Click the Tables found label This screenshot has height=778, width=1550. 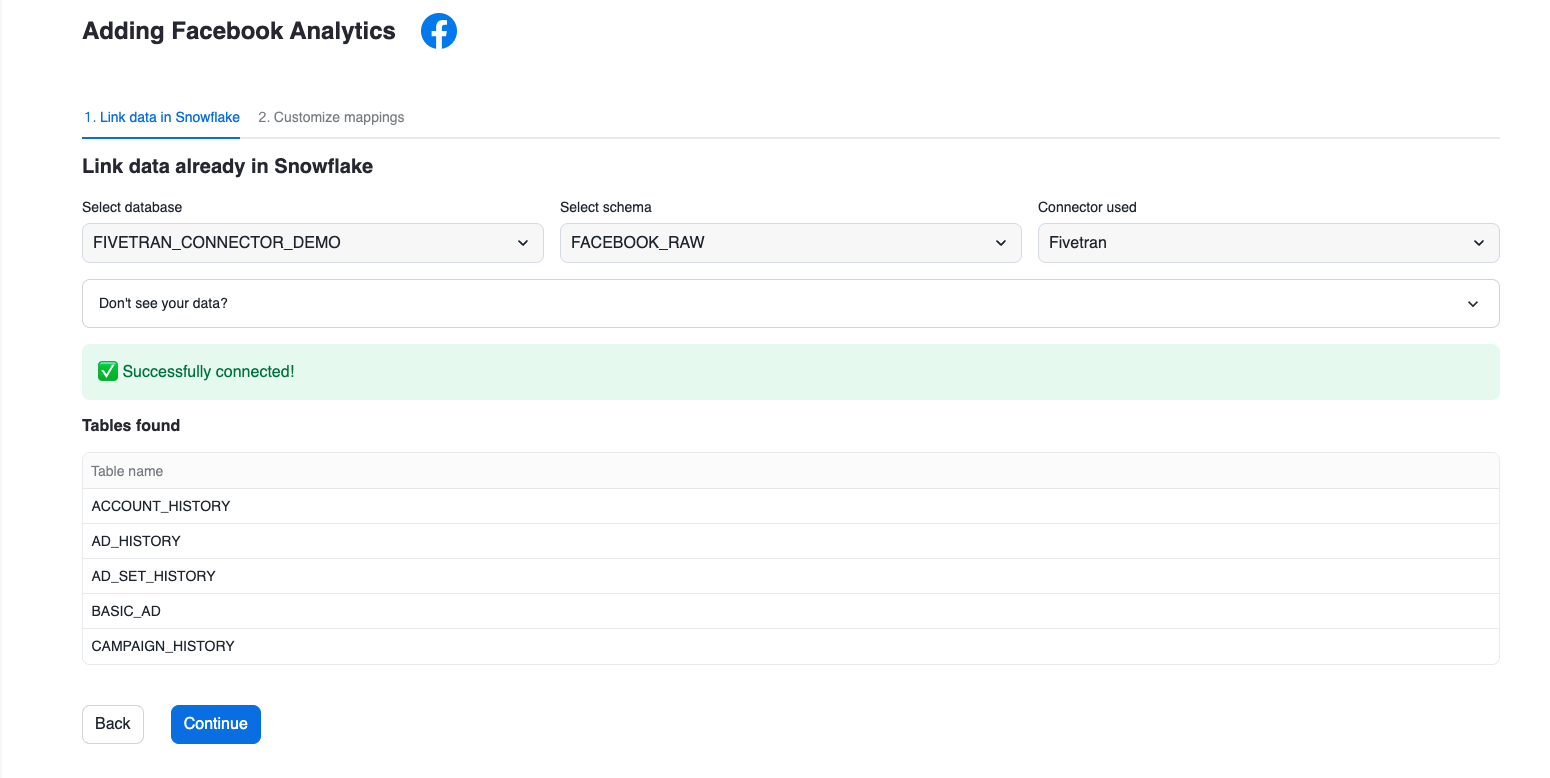[x=131, y=425]
